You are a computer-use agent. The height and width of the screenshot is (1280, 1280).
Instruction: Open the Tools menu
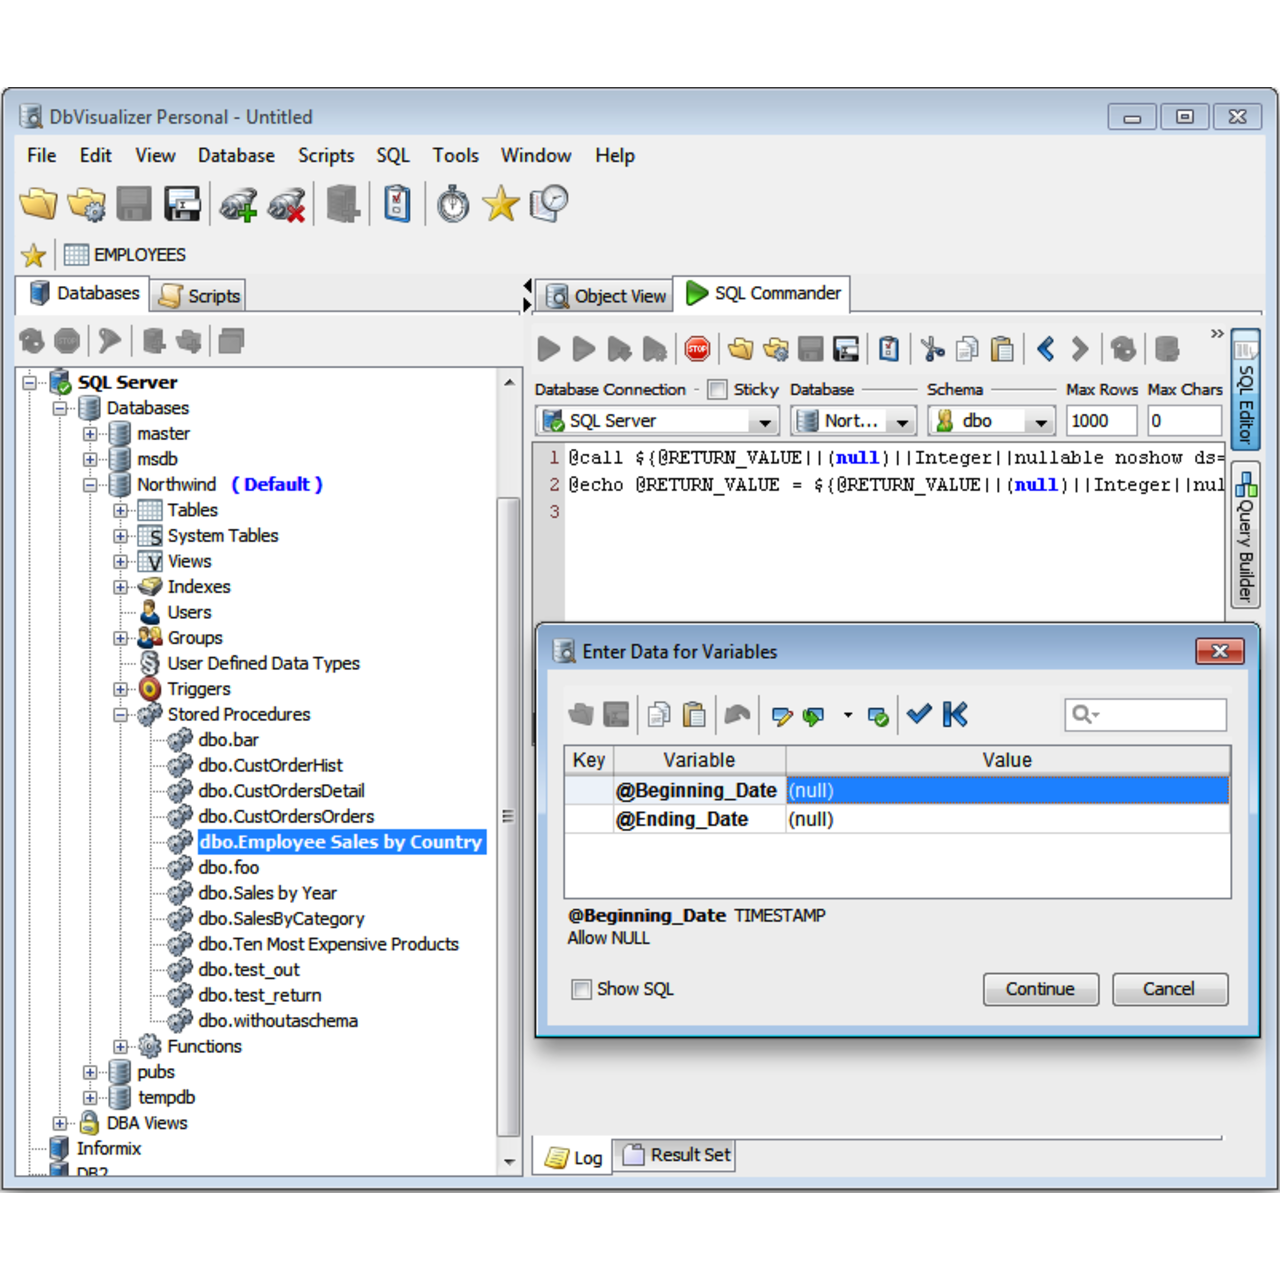tap(455, 156)
